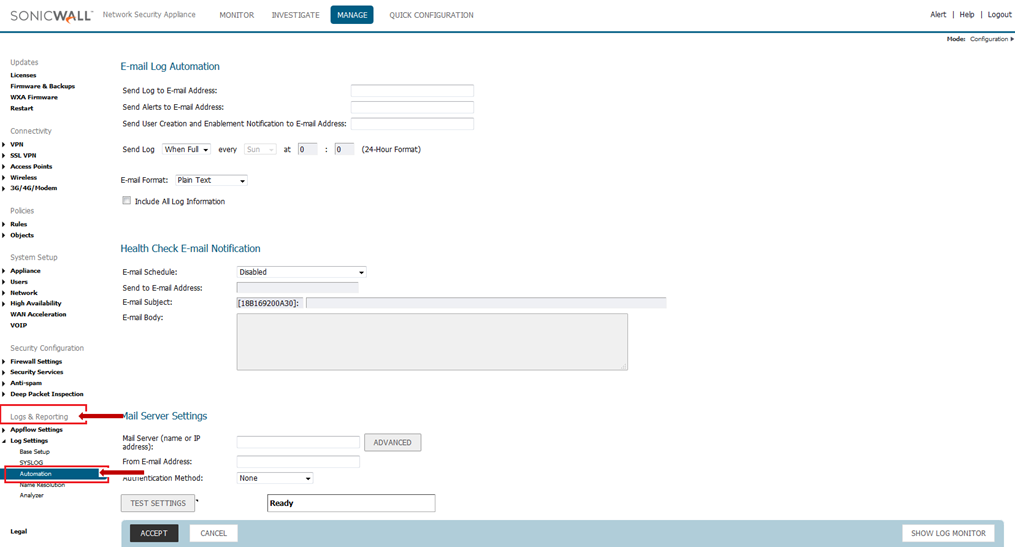Screen dimensions: 1015x547
Task: Click SHOW LOG MONITOR button
Action: [x=949, y=533]
